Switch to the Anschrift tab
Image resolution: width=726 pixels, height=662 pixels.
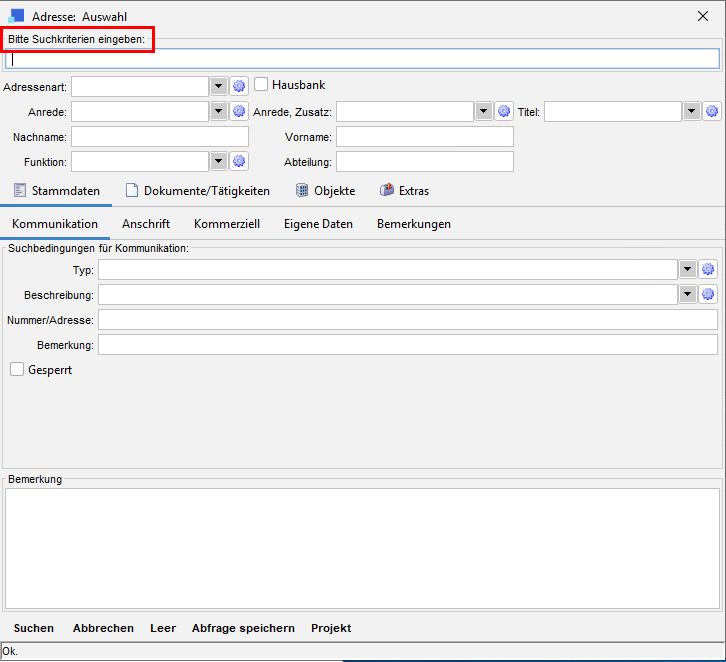coord(146,224)
